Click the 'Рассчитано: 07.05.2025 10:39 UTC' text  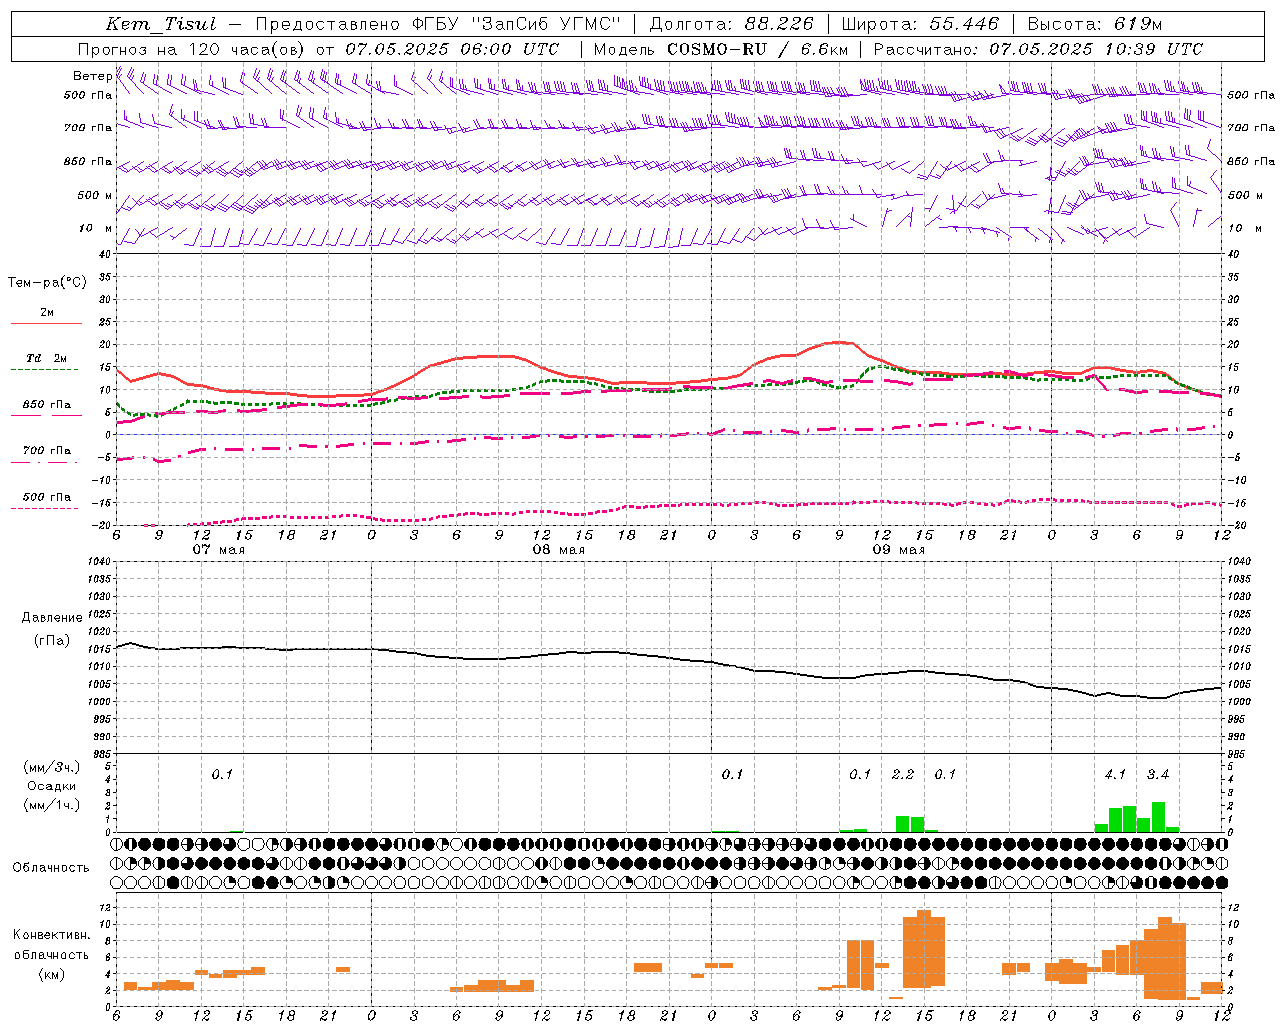tap(1038, 49)
